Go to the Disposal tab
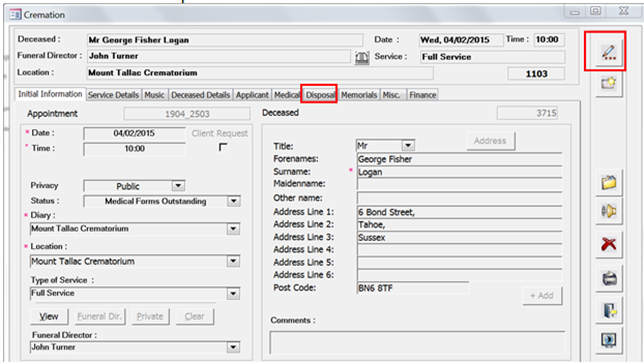Screen dimensions: 644x364 (x=320, y=95)
